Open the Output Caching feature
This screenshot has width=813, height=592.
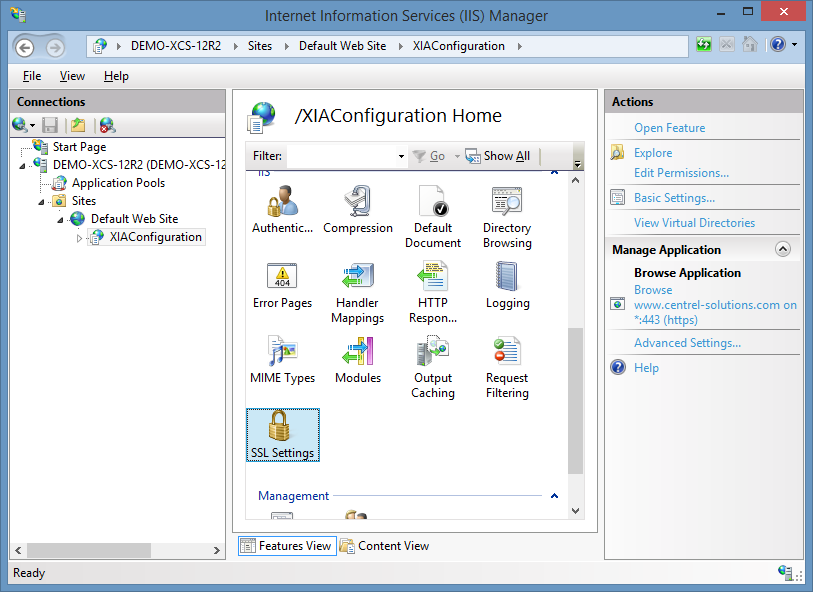[433, 367]
